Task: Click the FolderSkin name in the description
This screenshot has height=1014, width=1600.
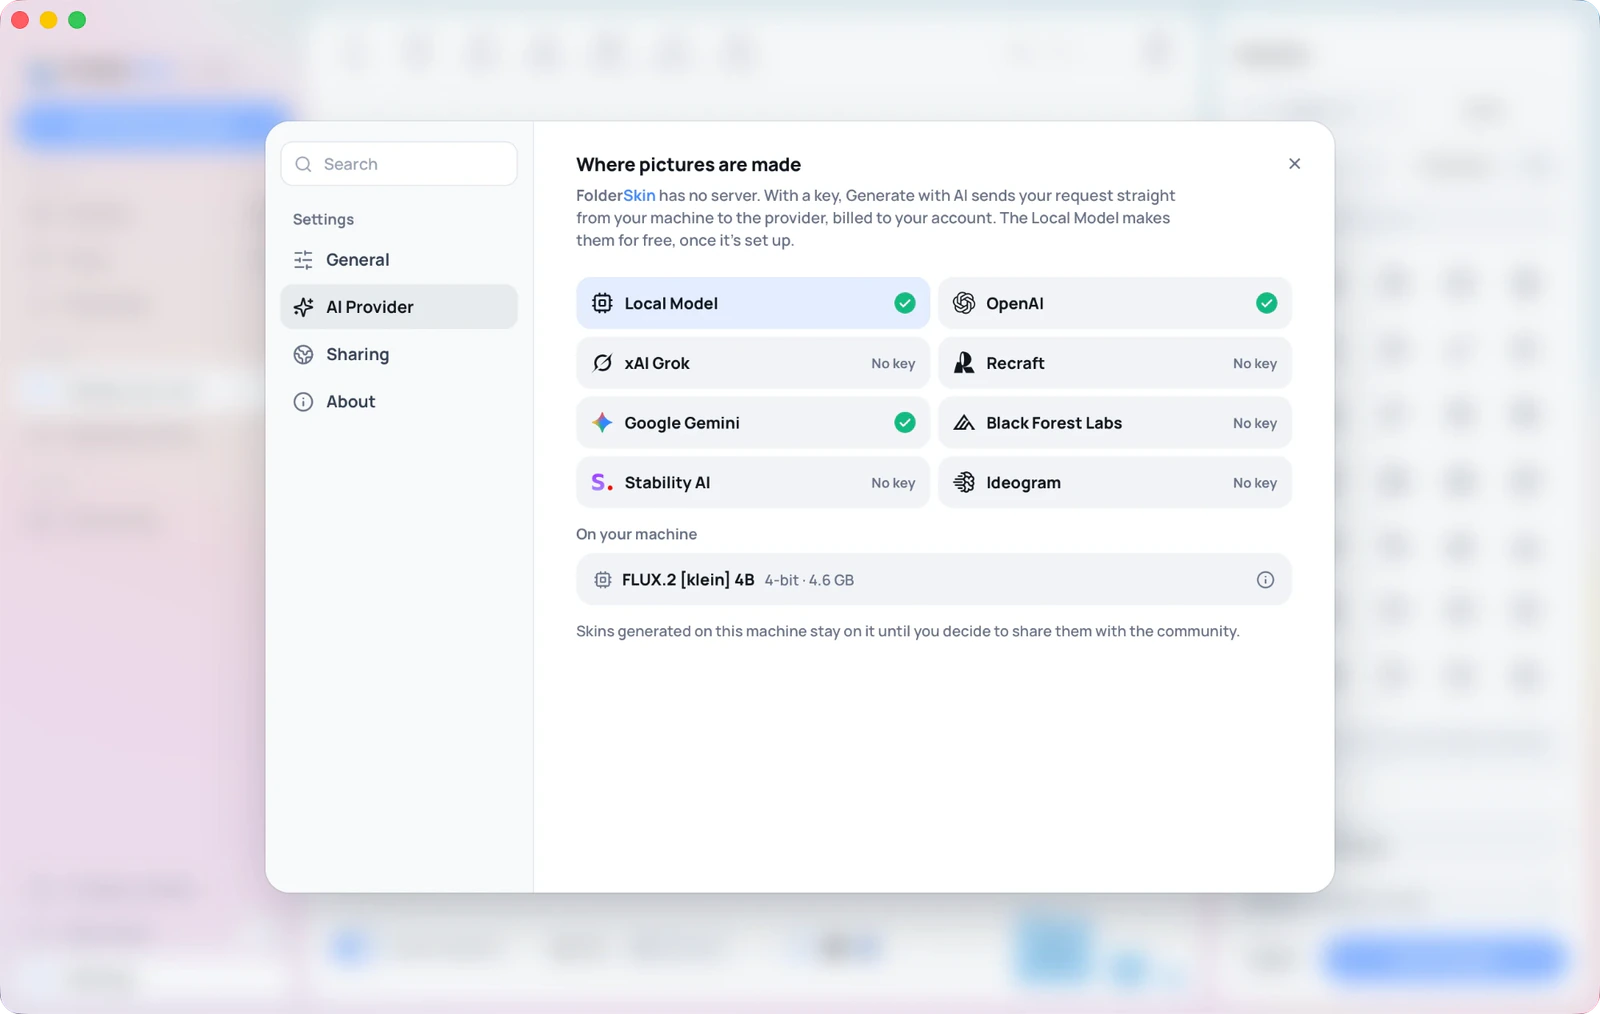Action: coord(616,195)
